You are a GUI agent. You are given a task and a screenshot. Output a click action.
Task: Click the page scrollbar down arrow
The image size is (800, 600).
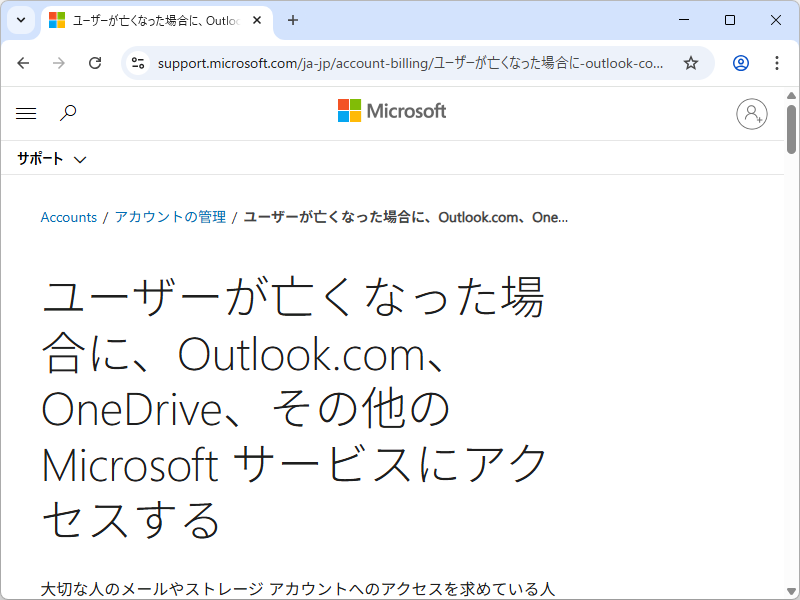tap(791, 590)
